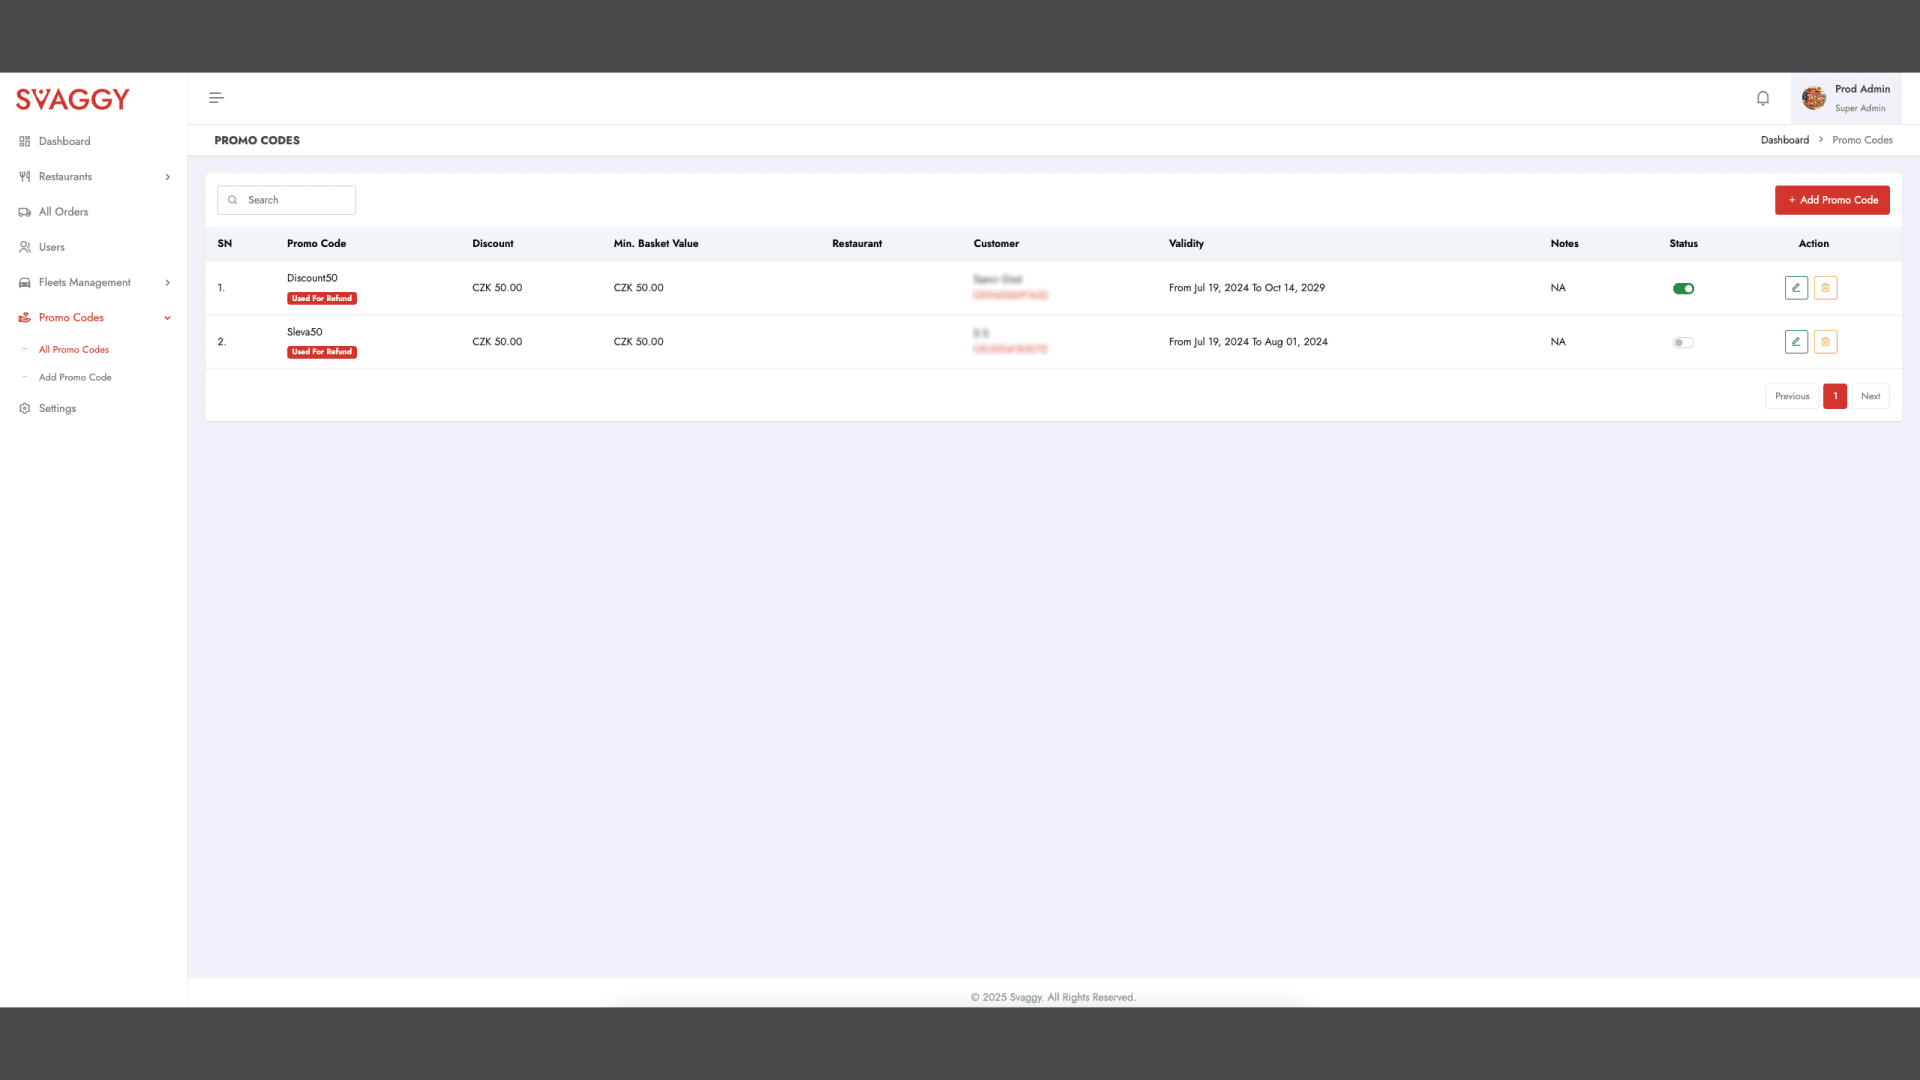This screenshot has height=1080, width=1920.
Task: Open the notifications bell
Action: (x=1763, y=98)
